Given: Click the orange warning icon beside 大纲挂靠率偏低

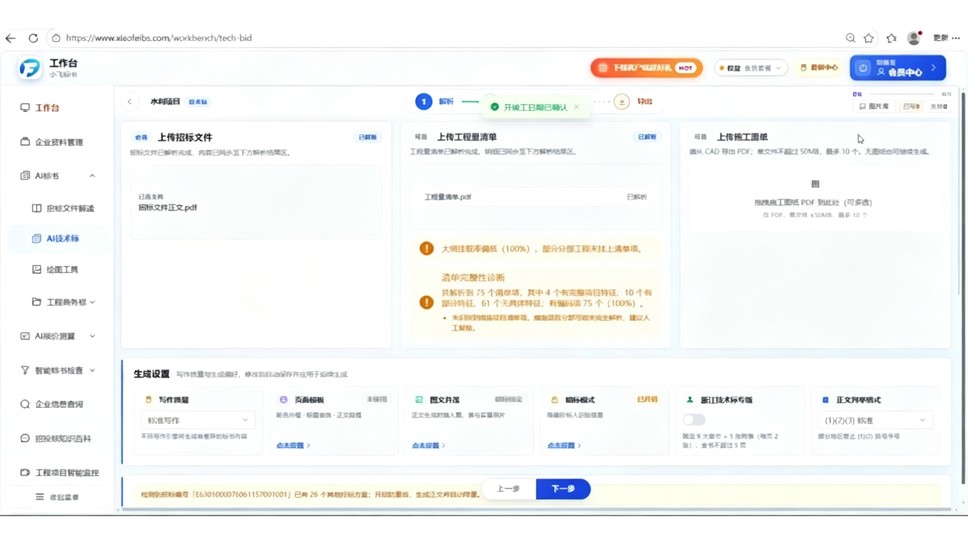Looking at the screenshot, I should tap(427, 248).
